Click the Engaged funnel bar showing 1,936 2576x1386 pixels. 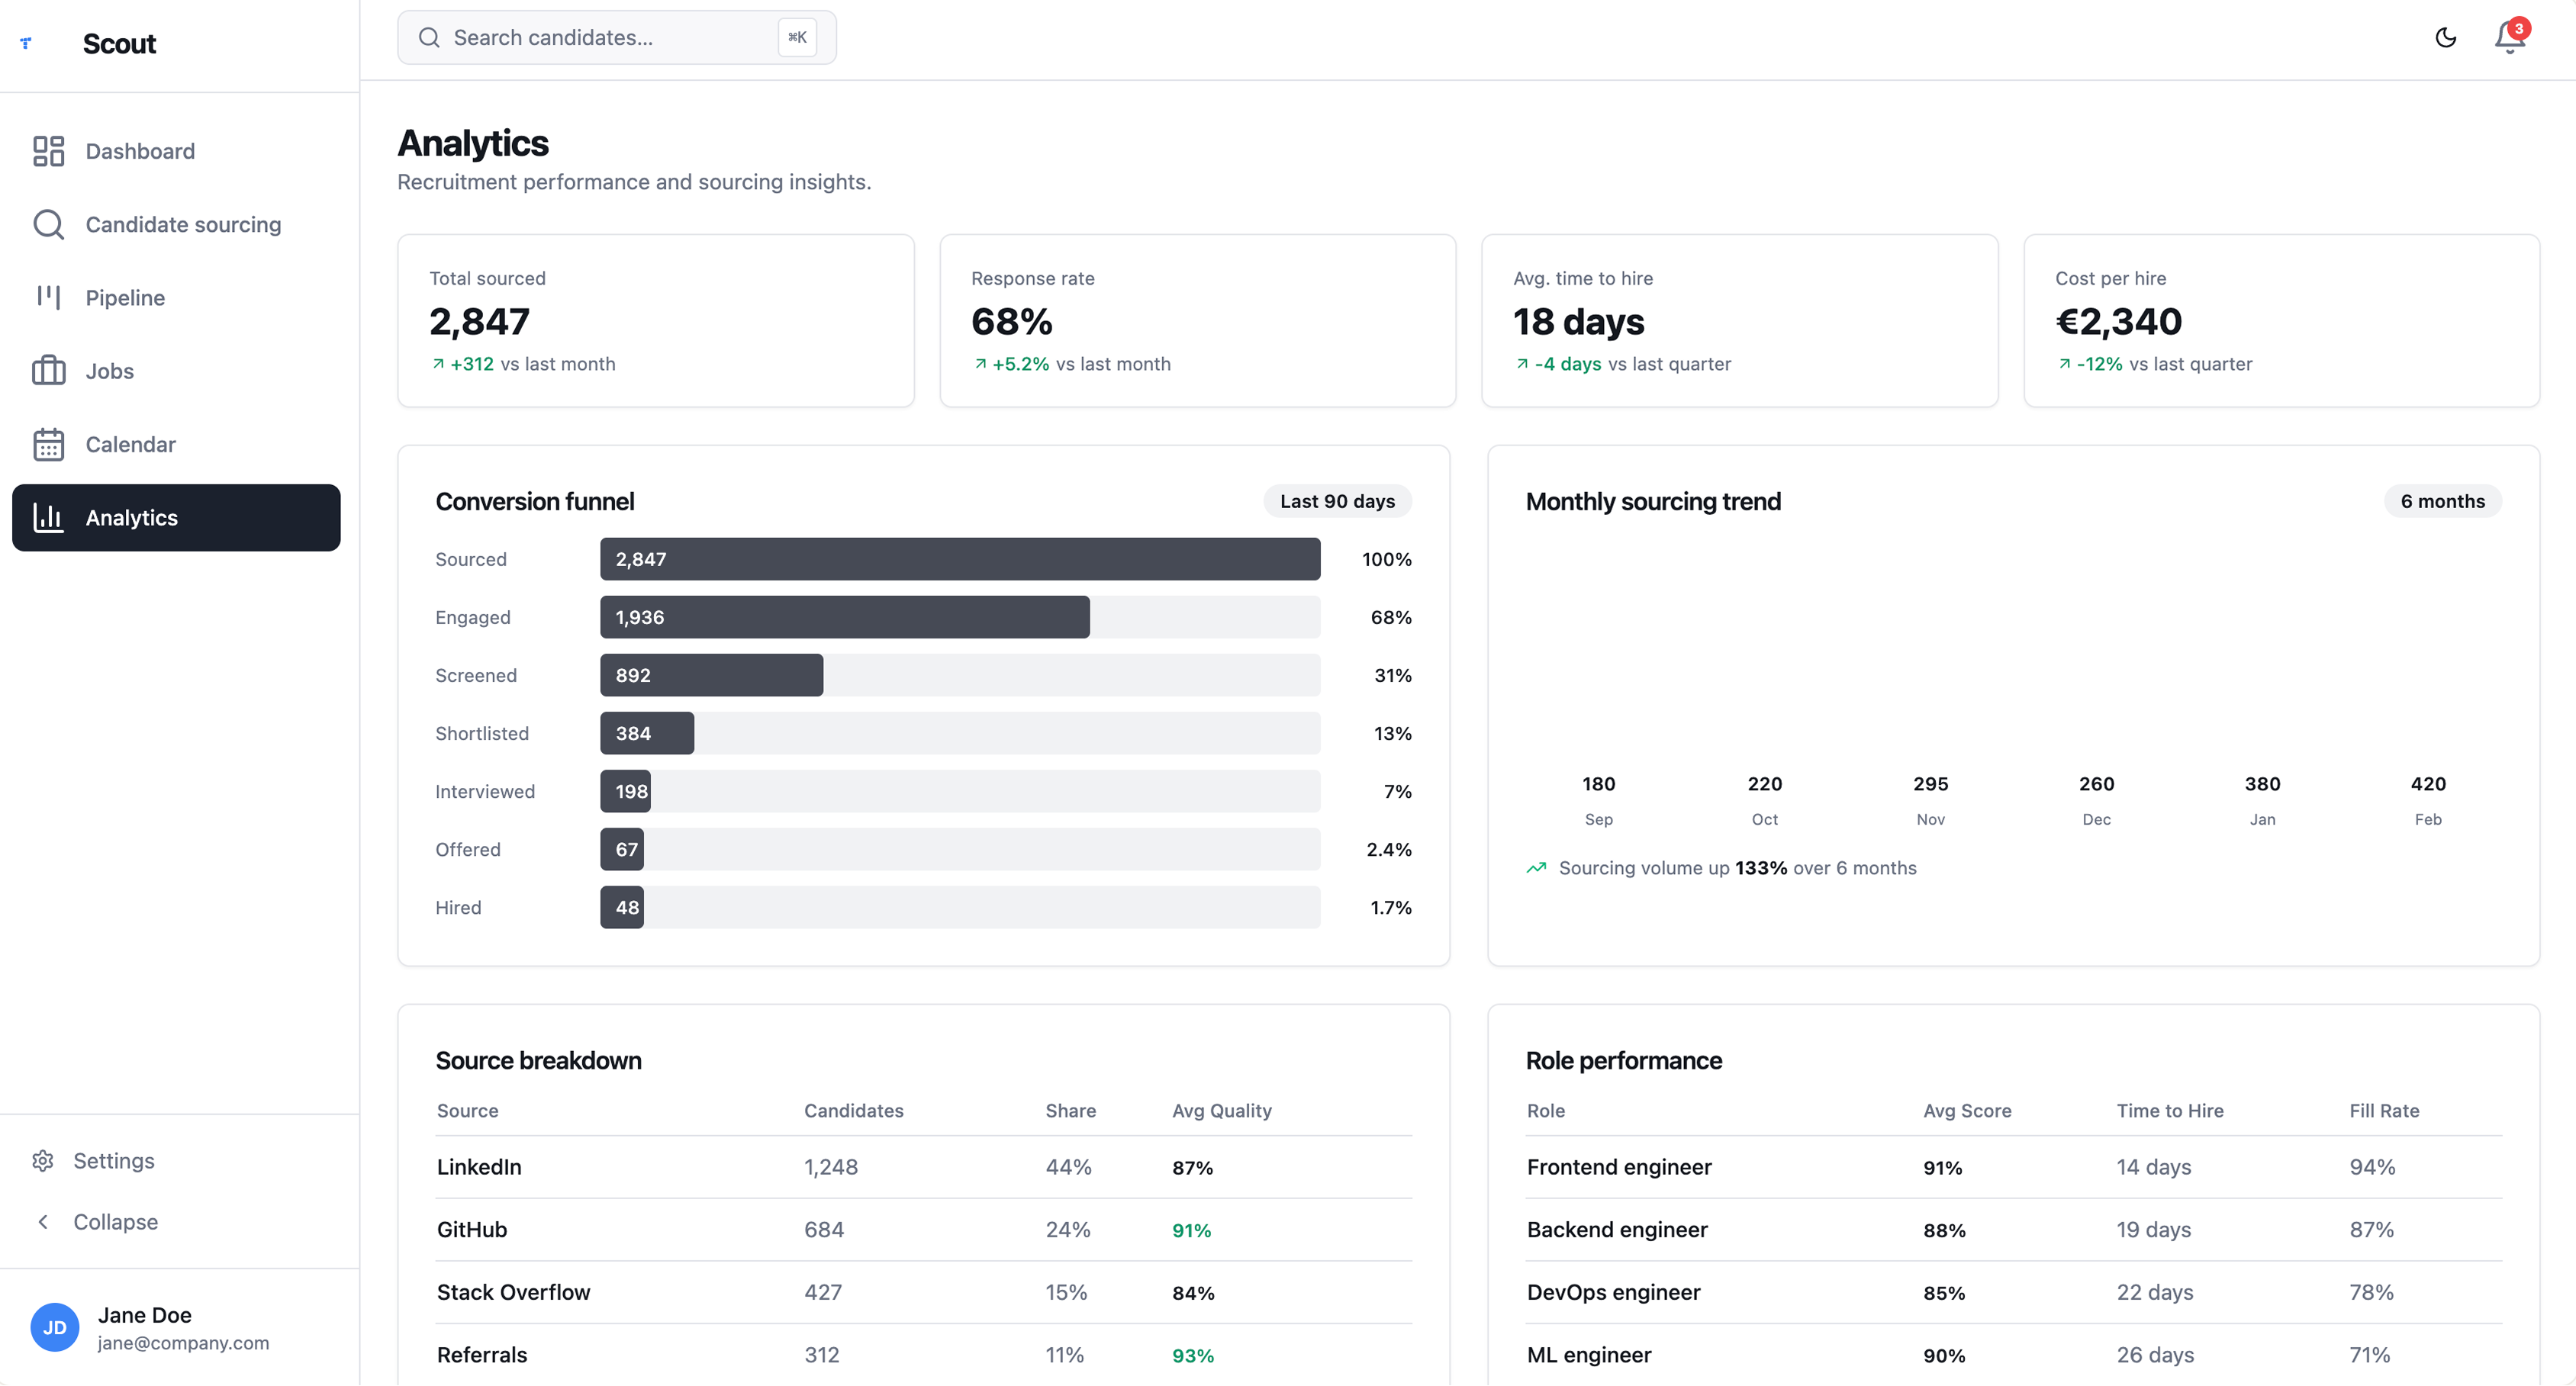click(x=844, y=617)
